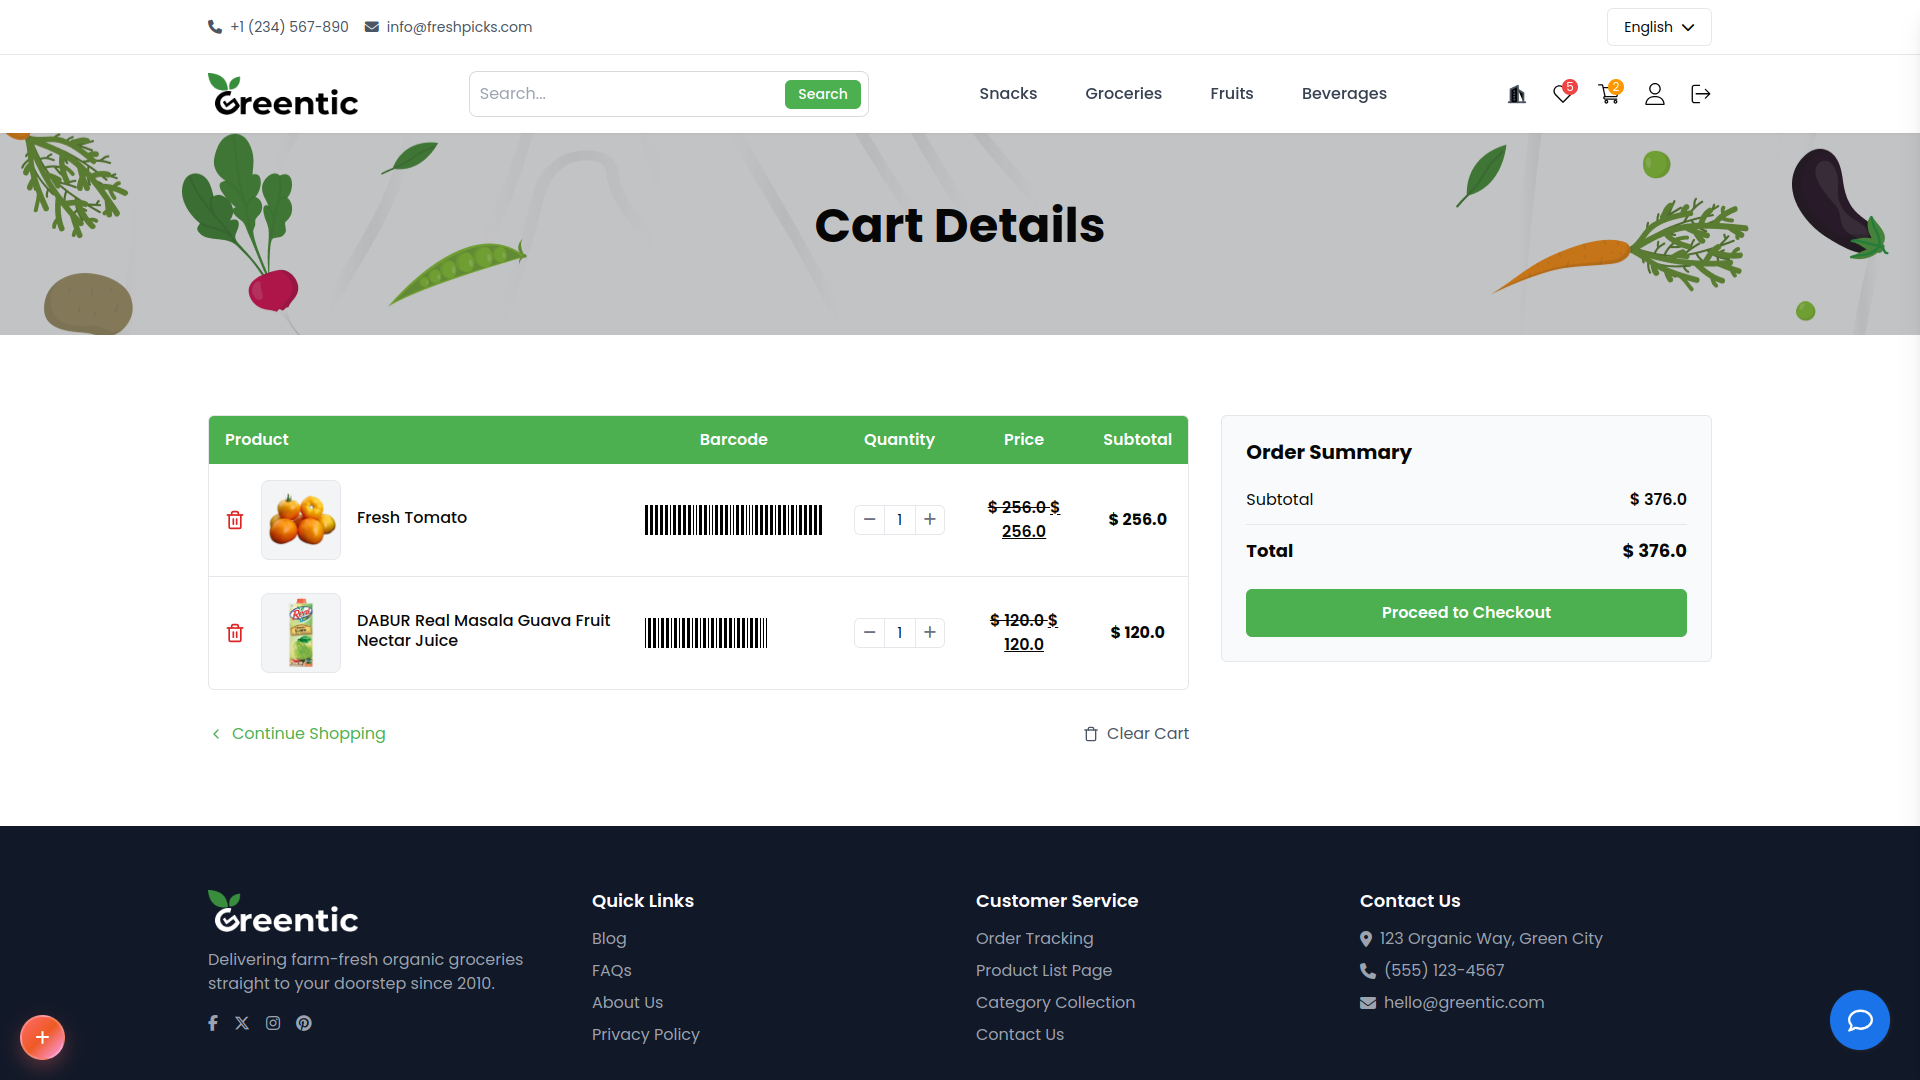Open the blue chat bubble widget
The image size is (1920, 1080).
coord(1860,1020)
